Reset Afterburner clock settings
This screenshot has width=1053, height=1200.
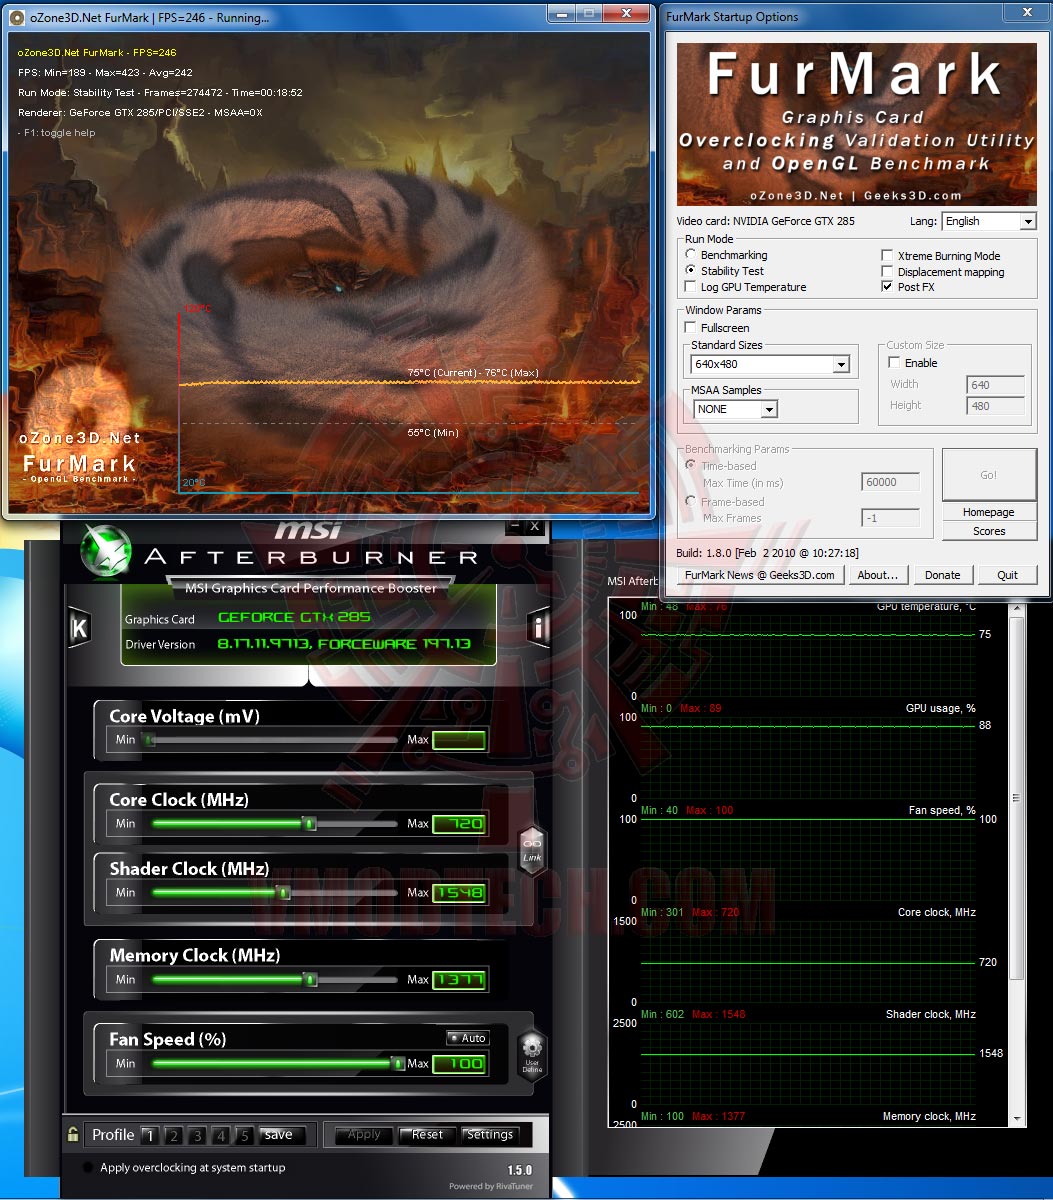click(427, 1135)
